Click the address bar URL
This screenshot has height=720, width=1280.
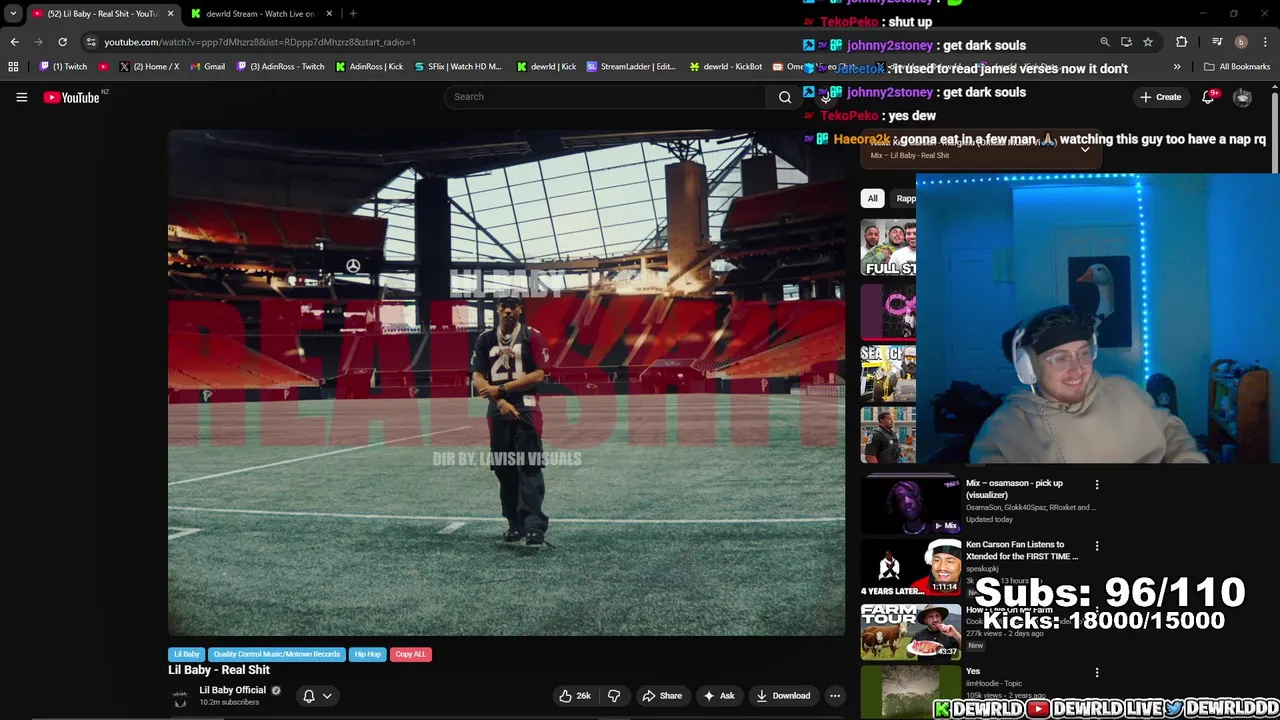[x=260, y=42]
